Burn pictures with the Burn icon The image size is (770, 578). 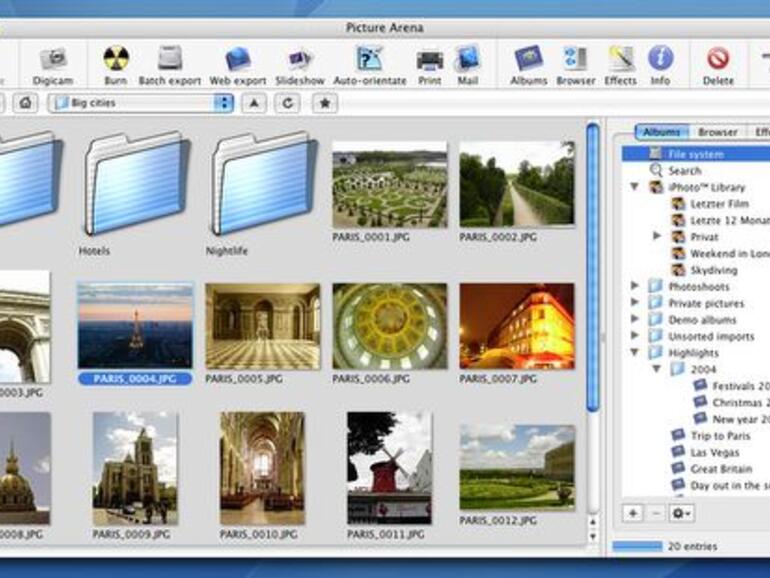tap(116, 60)
